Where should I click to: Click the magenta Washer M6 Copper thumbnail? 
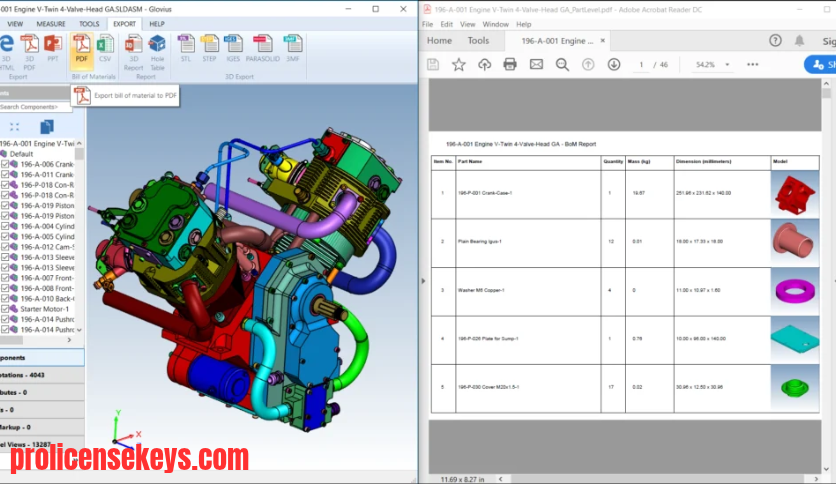(795, 291)
